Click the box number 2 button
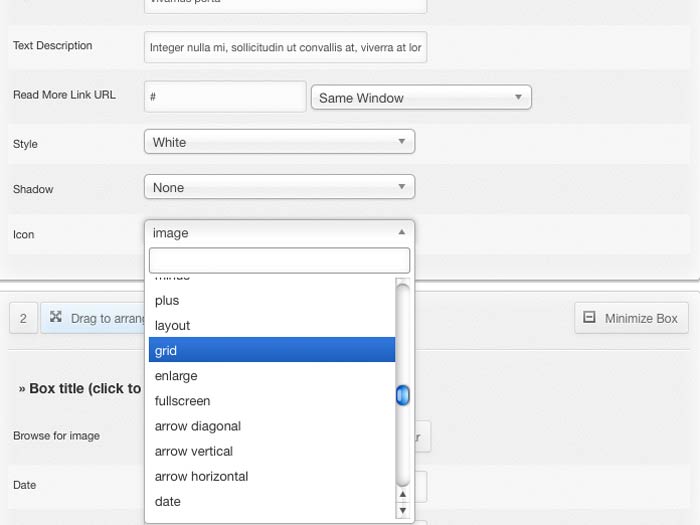700x525 pixels. [22, 318]
